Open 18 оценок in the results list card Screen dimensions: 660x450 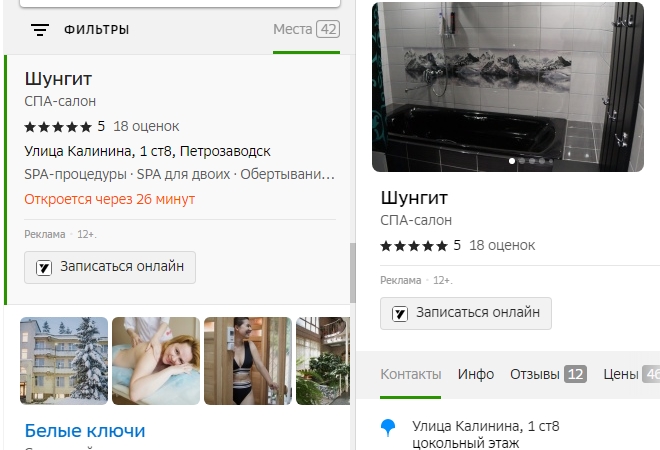(x=146, y=126)
